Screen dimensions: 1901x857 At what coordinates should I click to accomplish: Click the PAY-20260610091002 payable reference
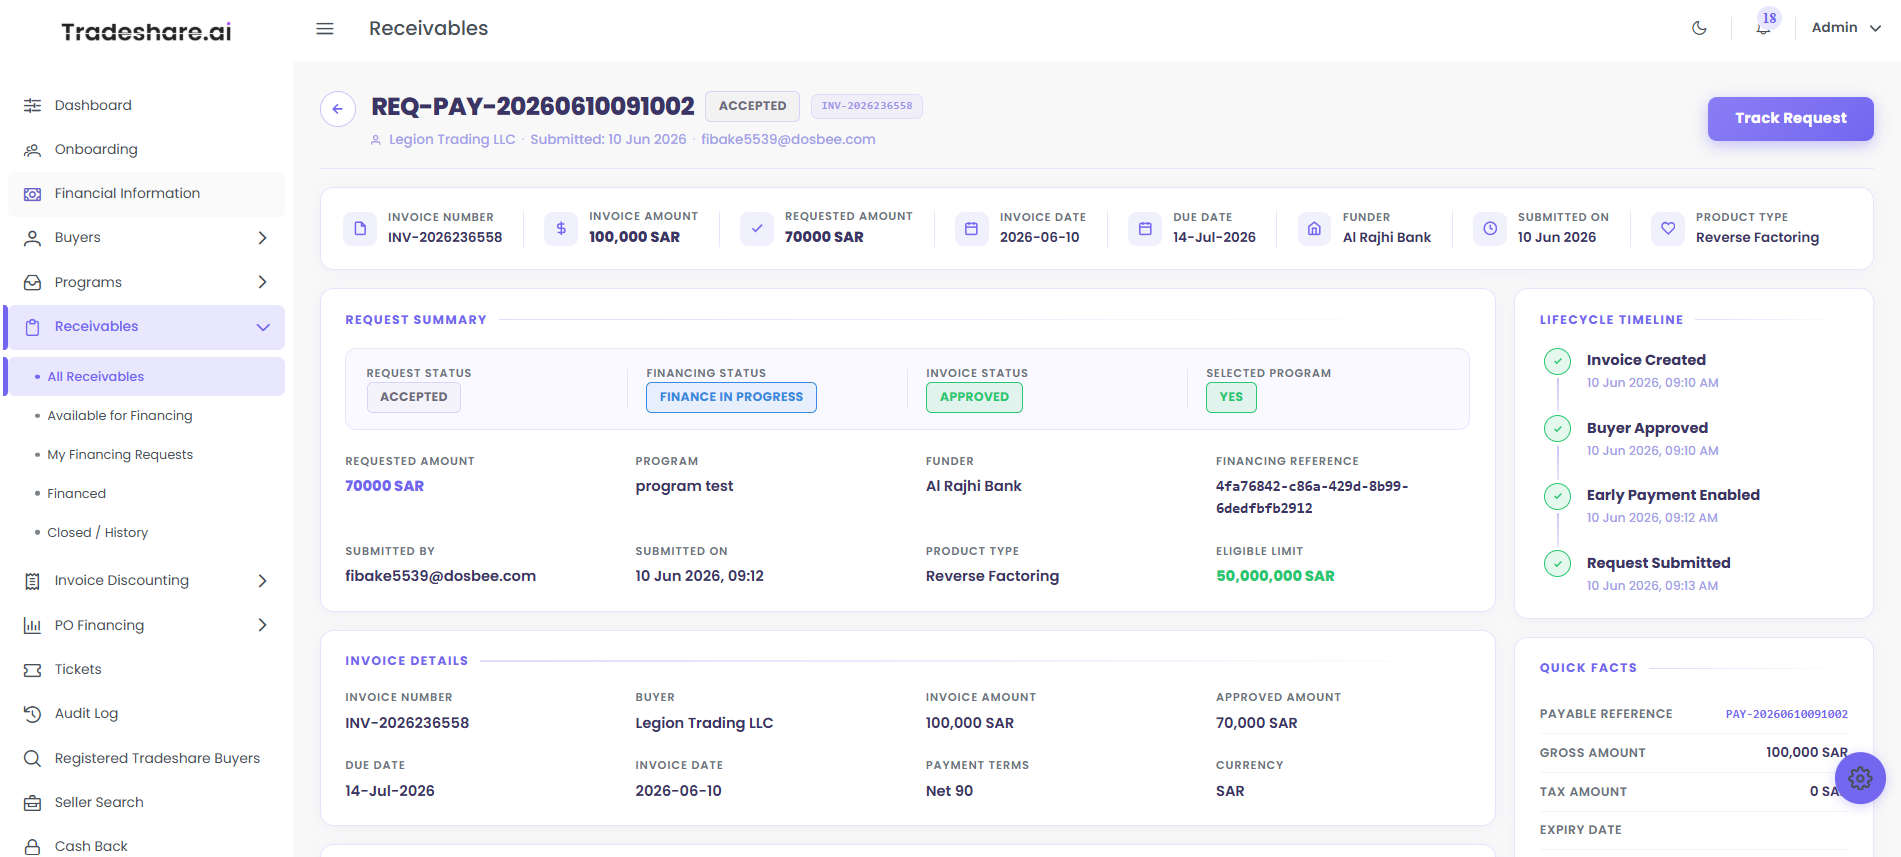1786,714
